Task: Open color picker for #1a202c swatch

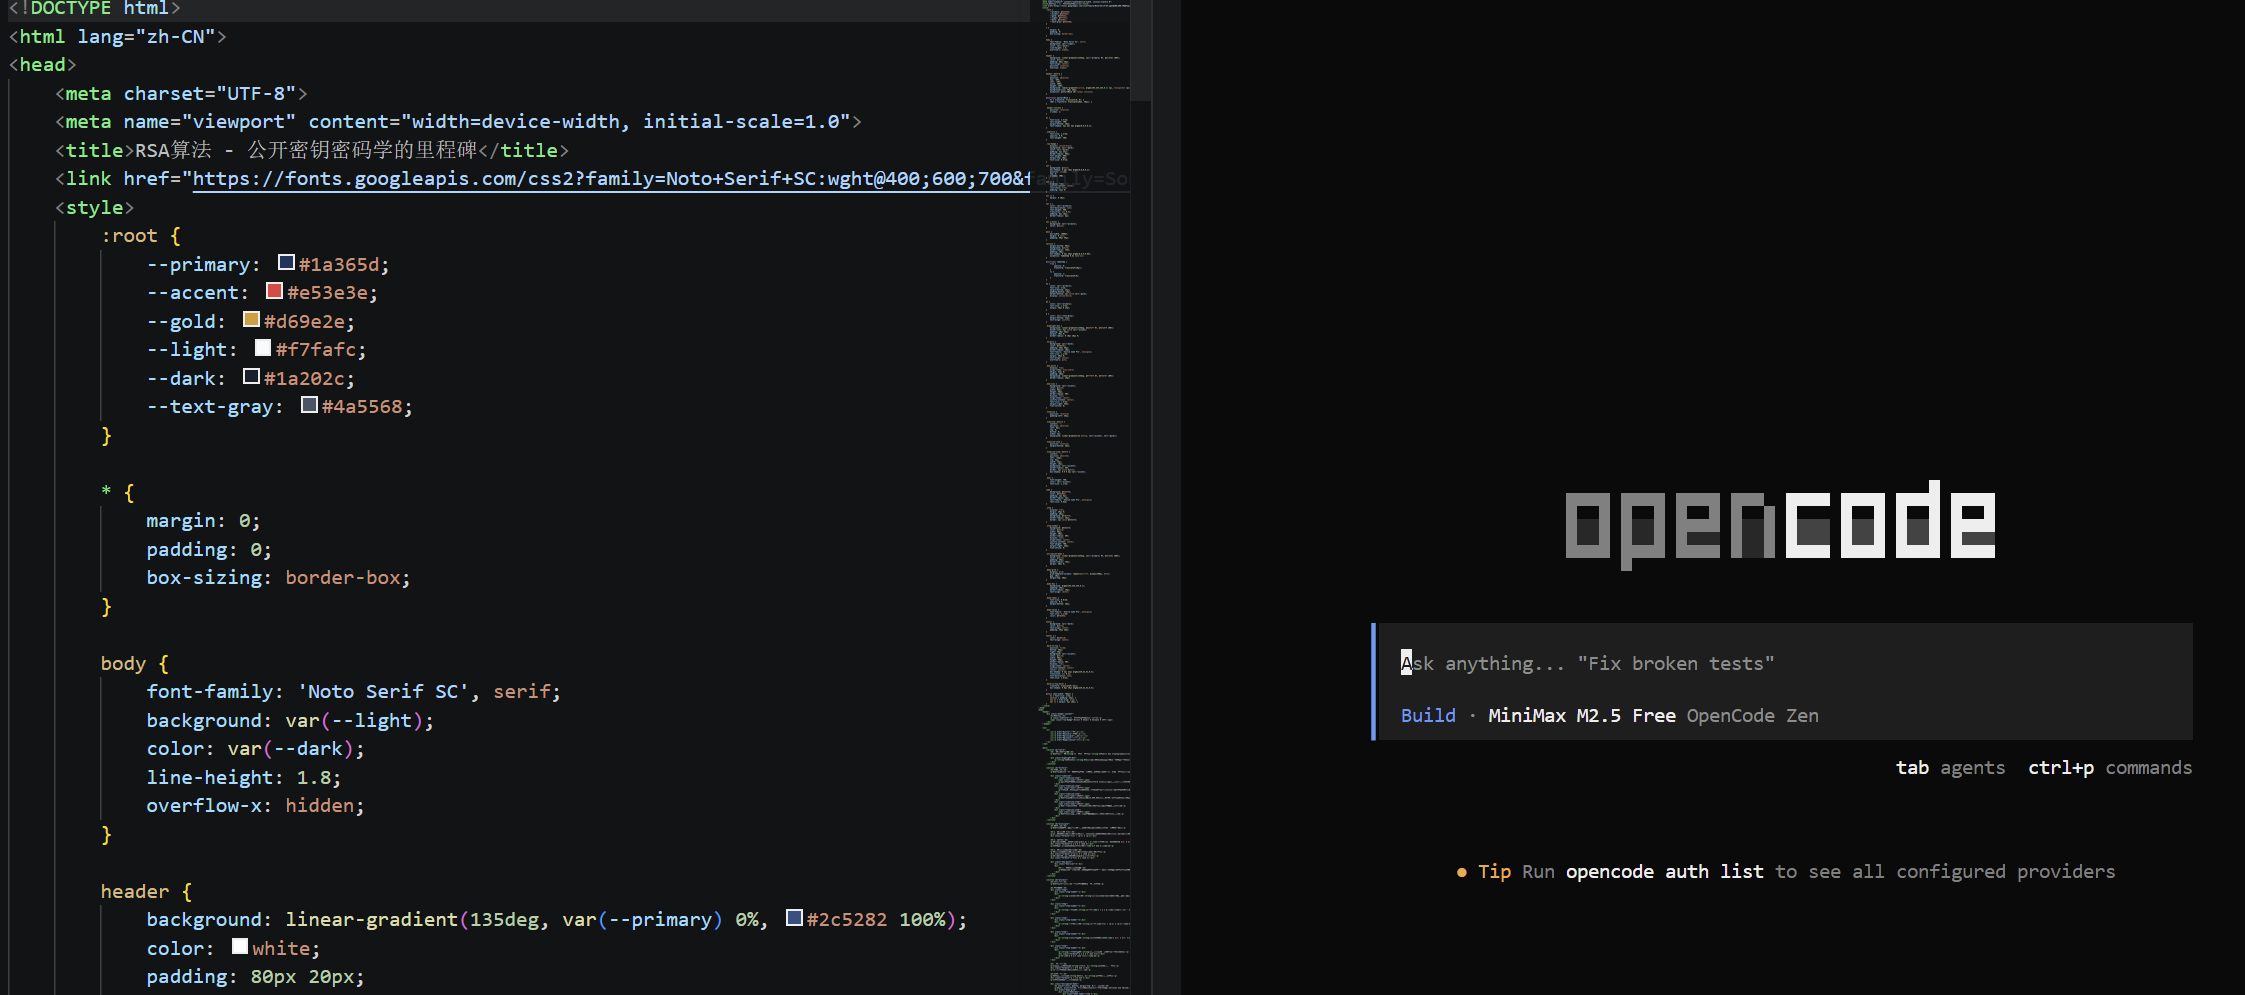Action: tap(252, 376)
